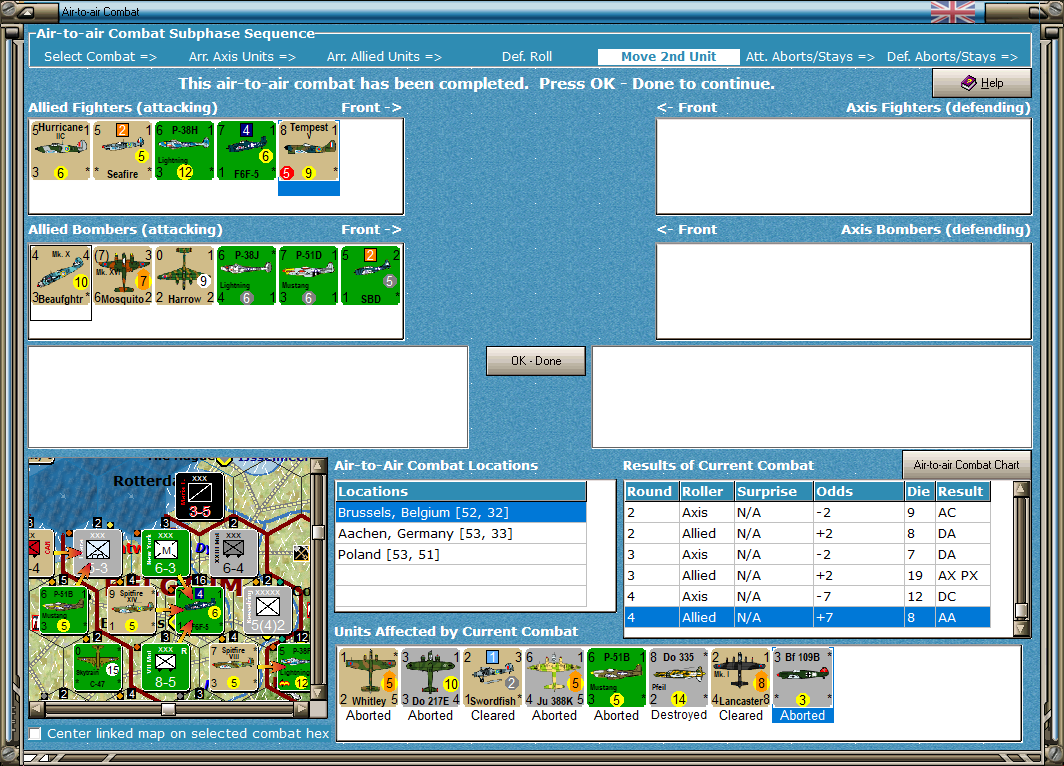Click the British flag icon in title bar
This screenshot has width=1064, height=766.
pyautogui.click(x=953, y=12)
